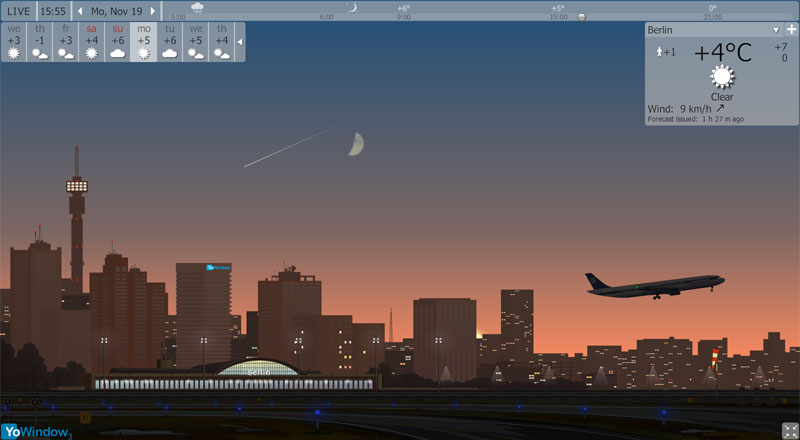This screenshot has height=440, width=800.
Task: Go to previous day using left arrow
Action: [80, 11]
